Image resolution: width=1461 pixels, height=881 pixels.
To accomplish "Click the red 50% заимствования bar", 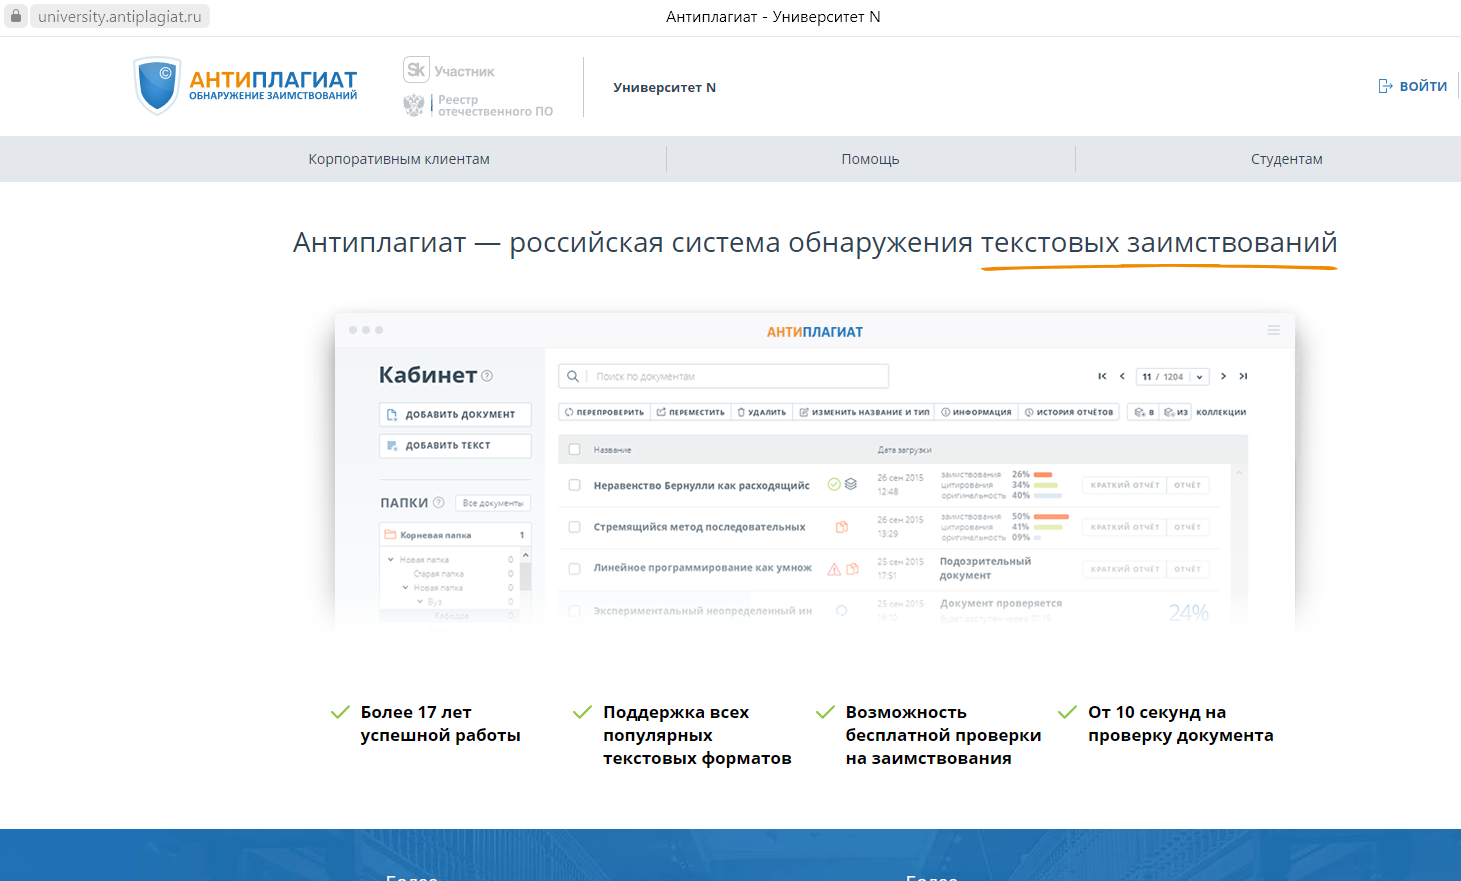I will coord(1051,516).
